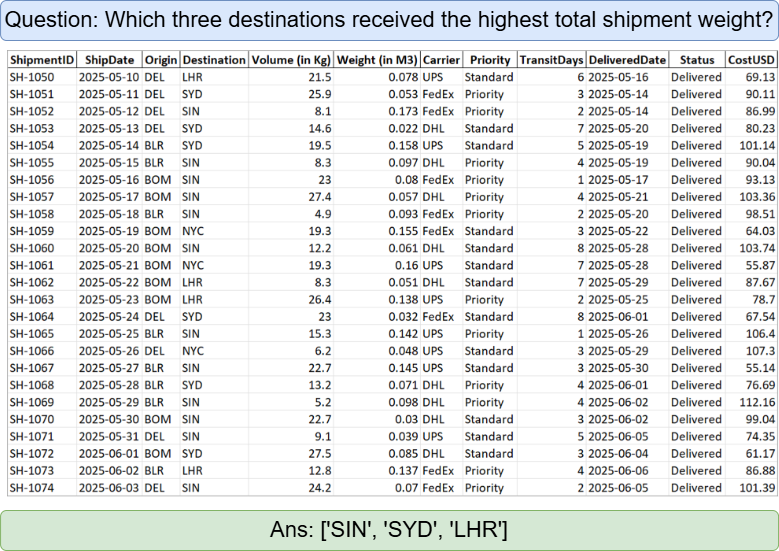Select the DeliveredDate column header
This screenshot has width=779, height=551.
[x=626, y=60]
